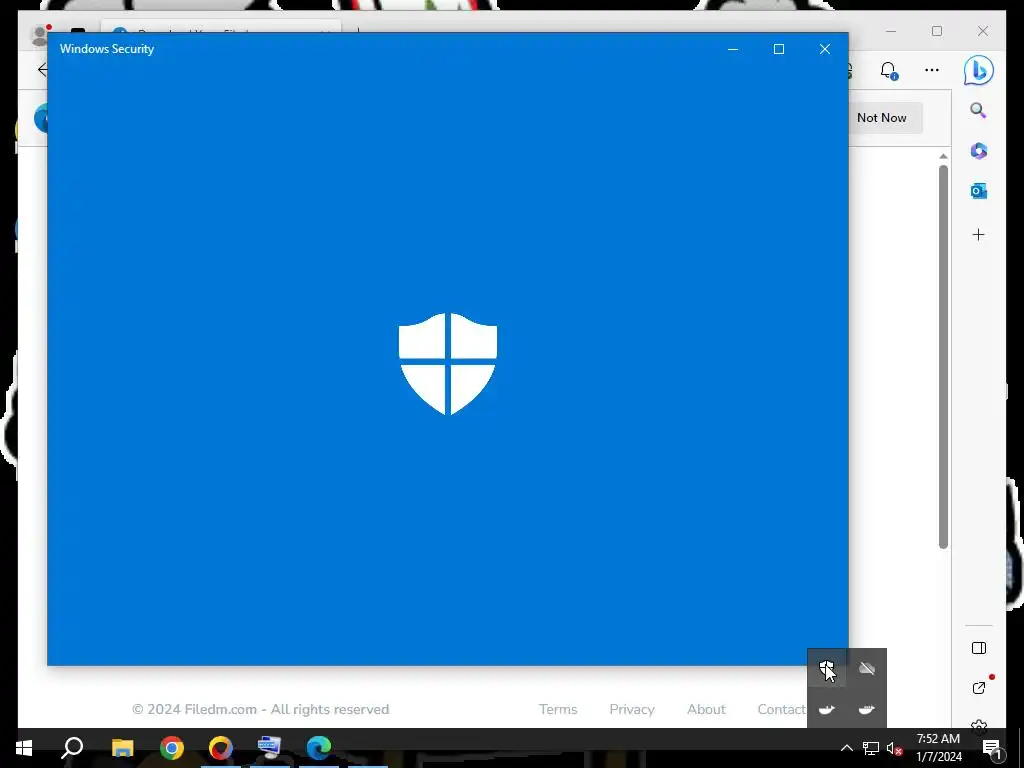Open the Bing Copilot sidebar button
Image resolution: width=1024 pixels, height=768 pixels.
978,71
